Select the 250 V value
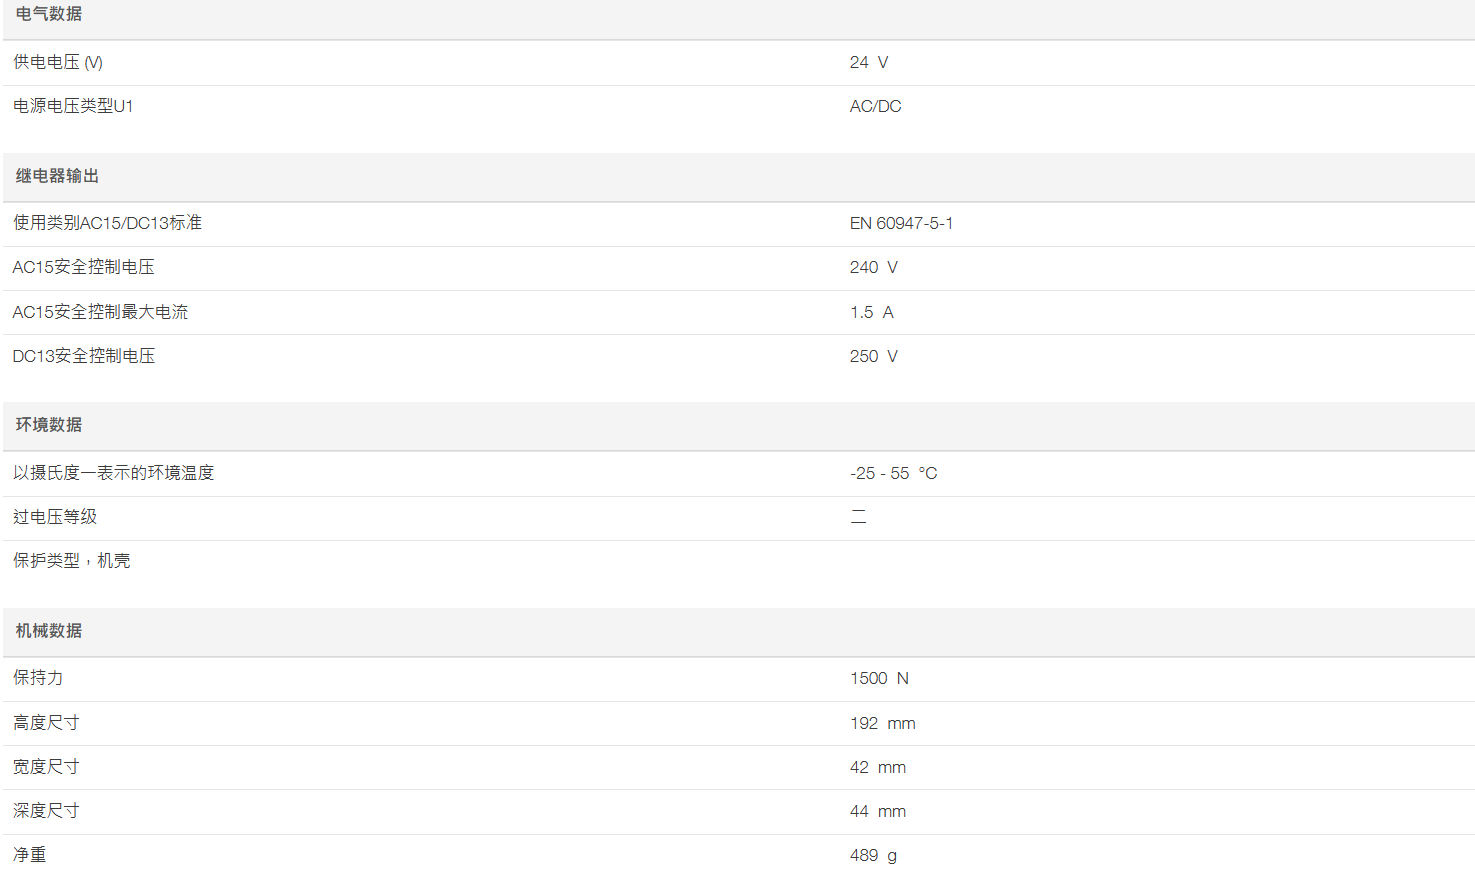Screen dimensions: 1475x872 click(x=874, y=356)
